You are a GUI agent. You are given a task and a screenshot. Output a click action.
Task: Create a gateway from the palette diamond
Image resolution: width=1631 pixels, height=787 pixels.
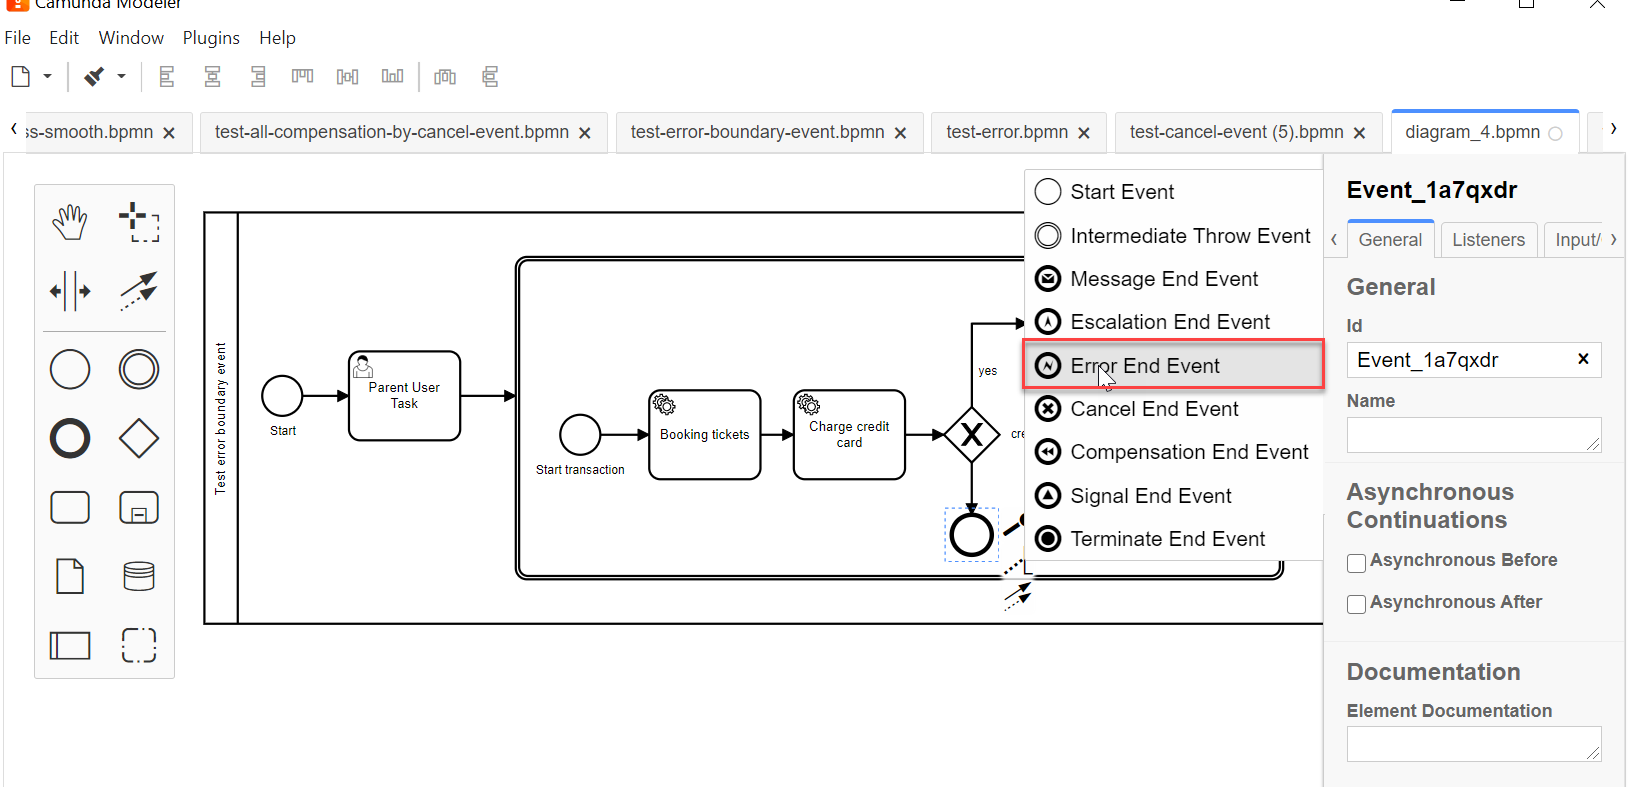pos(139,438)
